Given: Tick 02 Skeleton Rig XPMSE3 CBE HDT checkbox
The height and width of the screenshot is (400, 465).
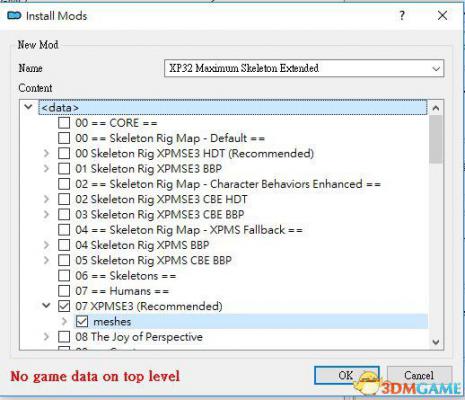Looking at the screenshot, I should [x=64, y=199].
